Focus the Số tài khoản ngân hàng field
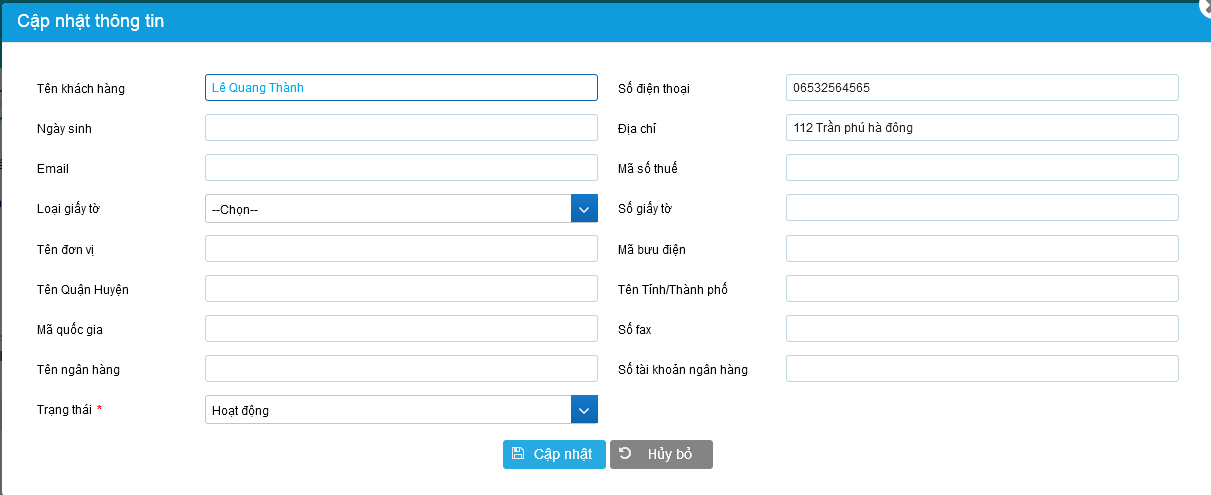This screenshot has width=1211, height=495. pyautogui.click(x=981, y=369)
